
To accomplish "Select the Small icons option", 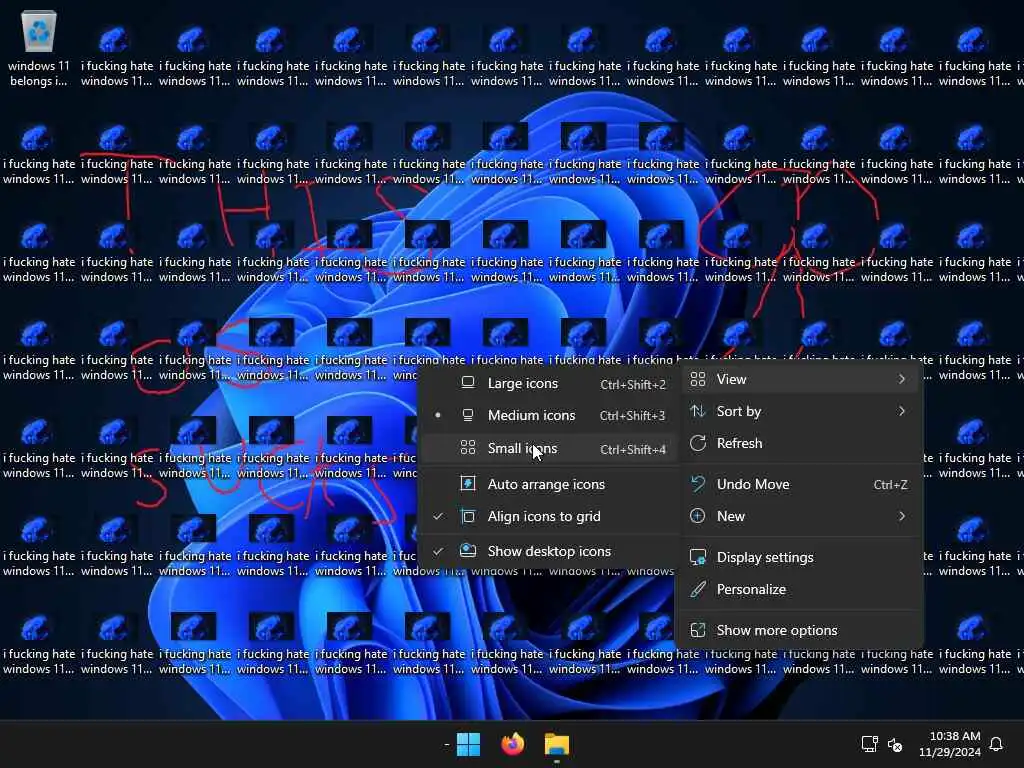I will pos(549,448).
